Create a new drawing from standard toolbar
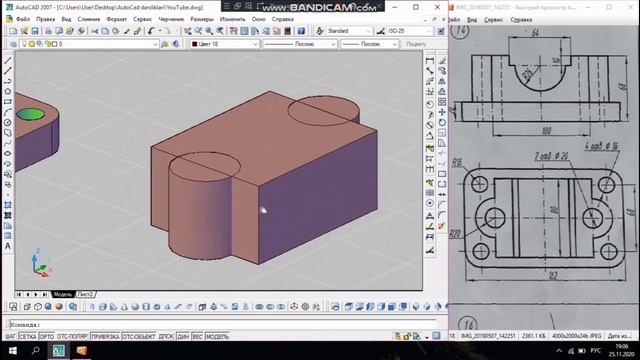Image resolution: width=640 pixels, height=360 pixels. tap(13, 31)
